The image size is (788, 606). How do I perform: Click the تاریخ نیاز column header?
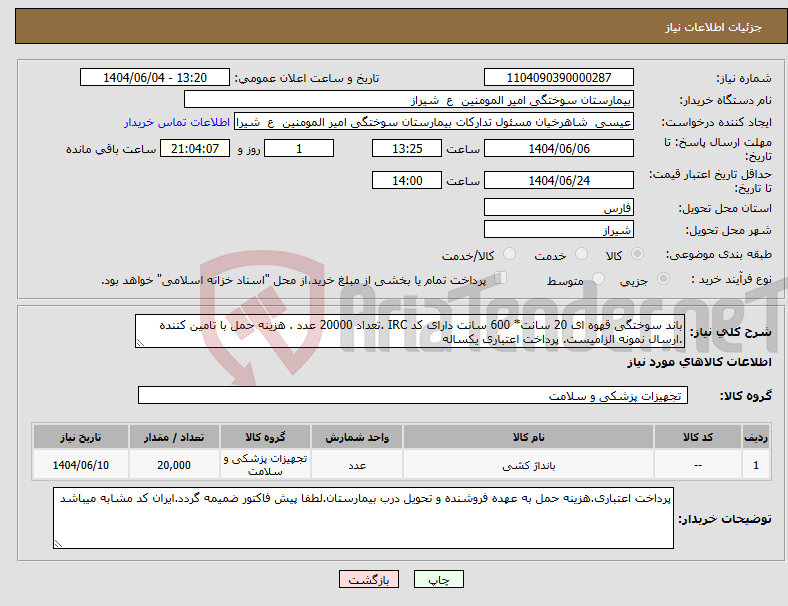[x=81, y=437]
